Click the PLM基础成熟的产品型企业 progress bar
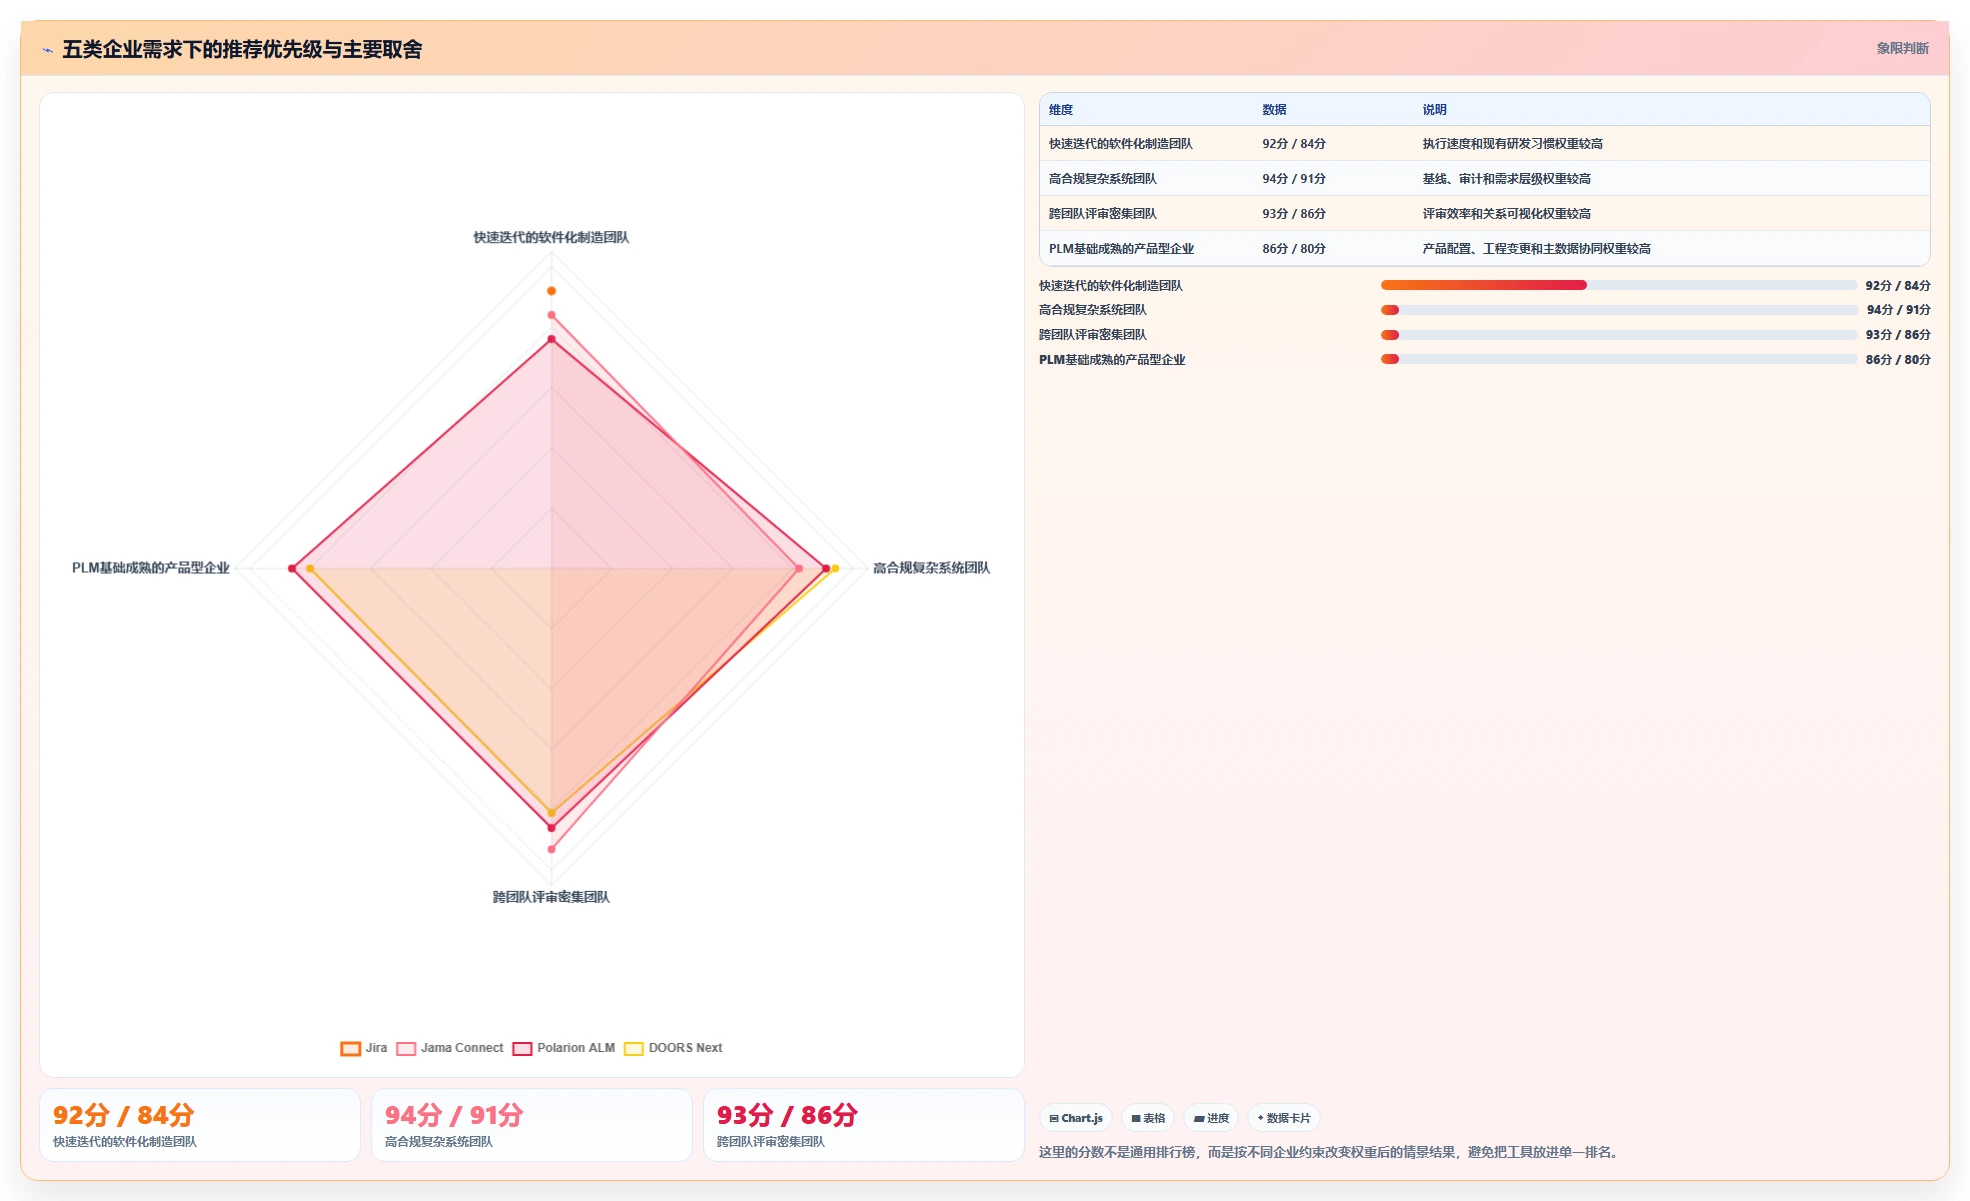This screenshot has width=1970, height=1201. (x=1618, y=359)
